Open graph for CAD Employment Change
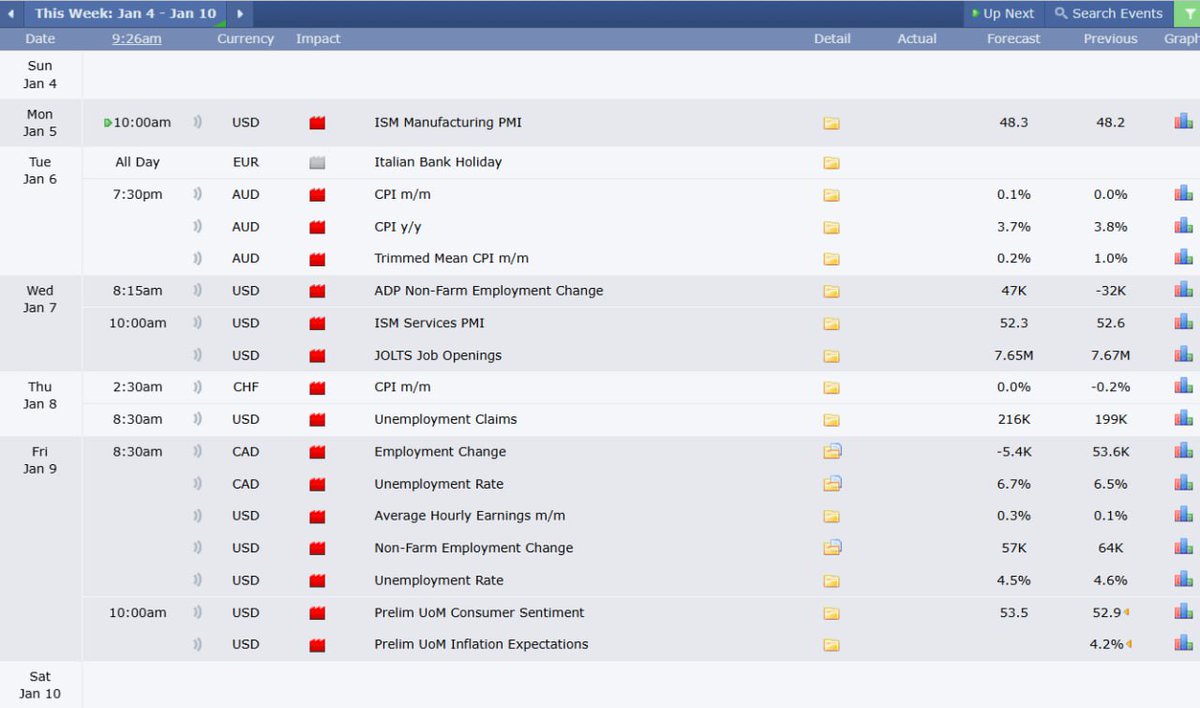 (x=1183, y=450)
